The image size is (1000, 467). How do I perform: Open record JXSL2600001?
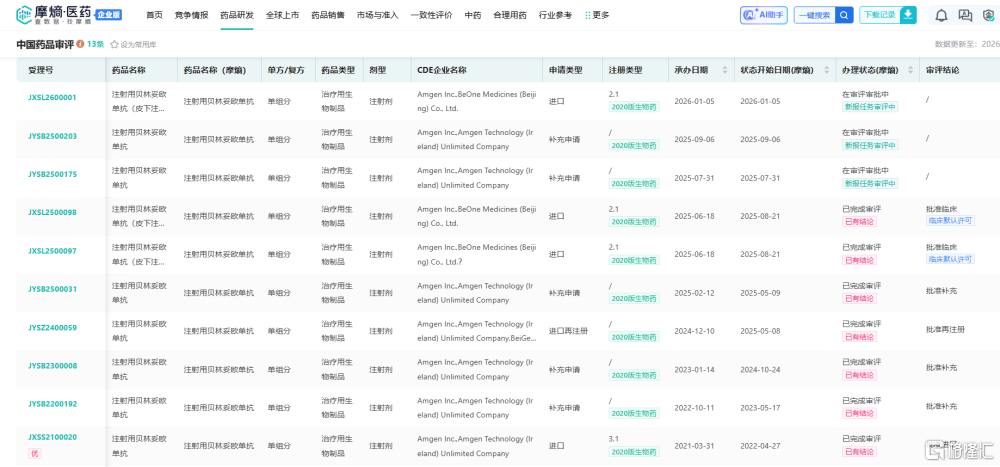52,98
